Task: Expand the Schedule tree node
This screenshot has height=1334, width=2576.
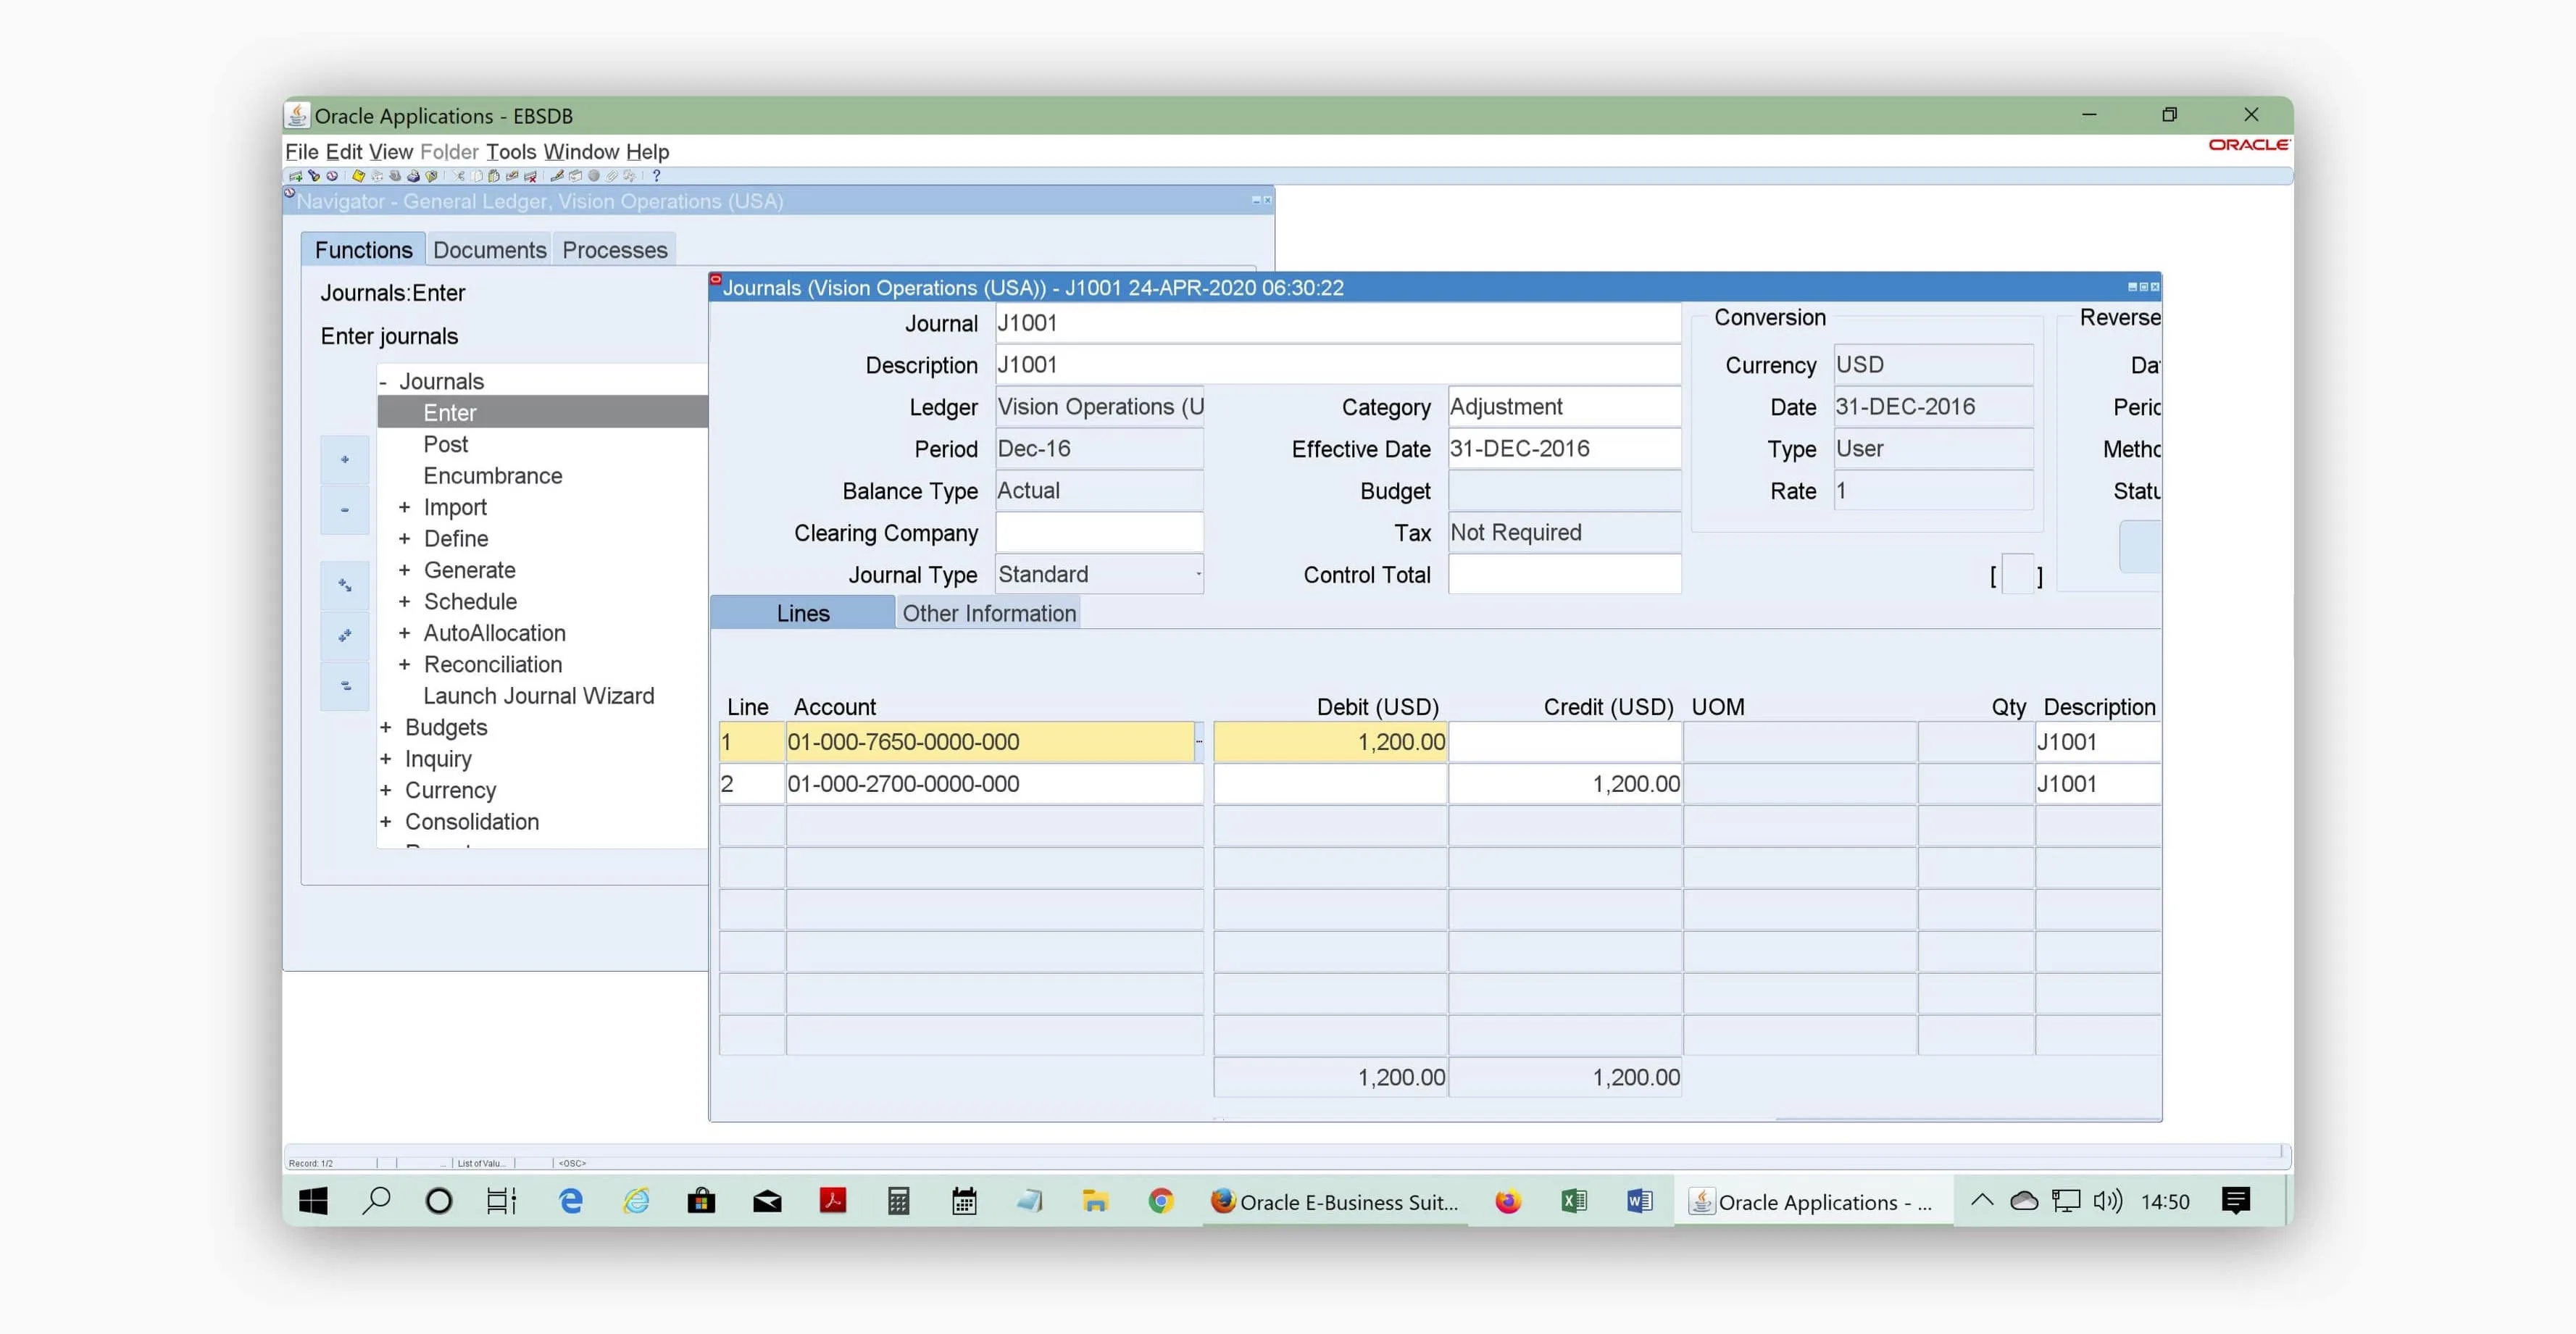Action: [404, 602]
